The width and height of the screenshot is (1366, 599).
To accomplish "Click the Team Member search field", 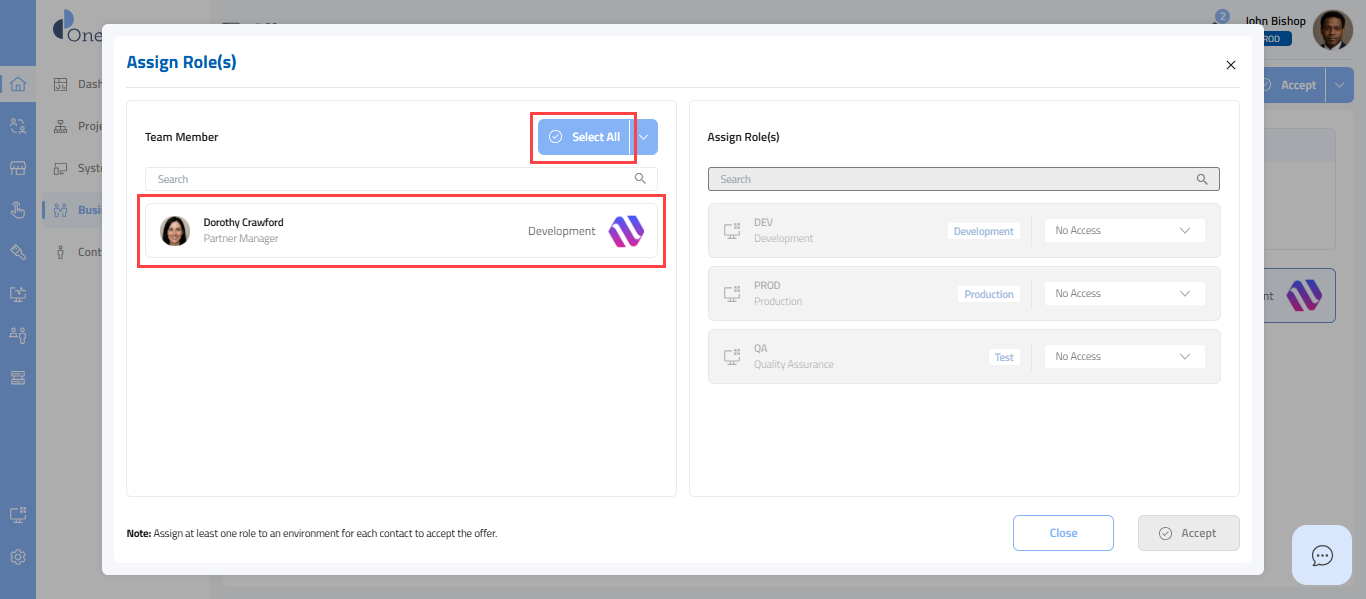I will (x=390, y=179).
